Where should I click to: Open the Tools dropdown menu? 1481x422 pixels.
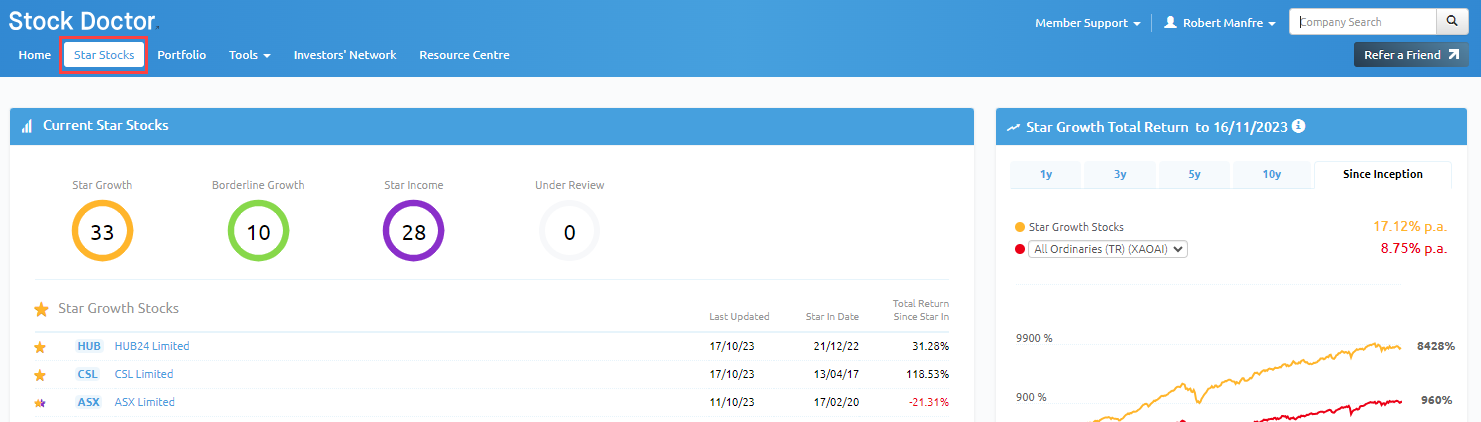point(249,55)
